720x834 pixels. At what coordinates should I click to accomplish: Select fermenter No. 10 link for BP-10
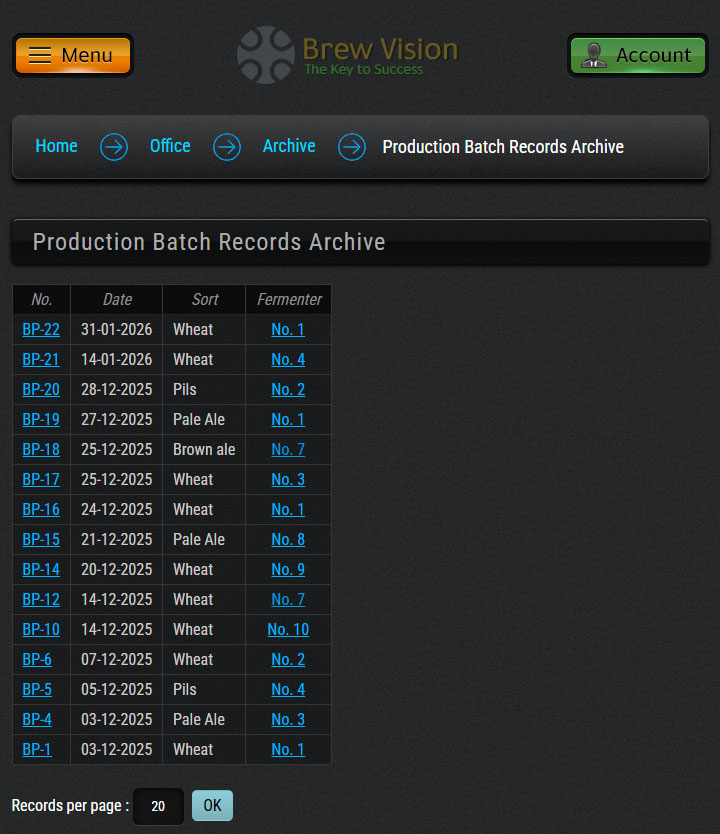288,629
